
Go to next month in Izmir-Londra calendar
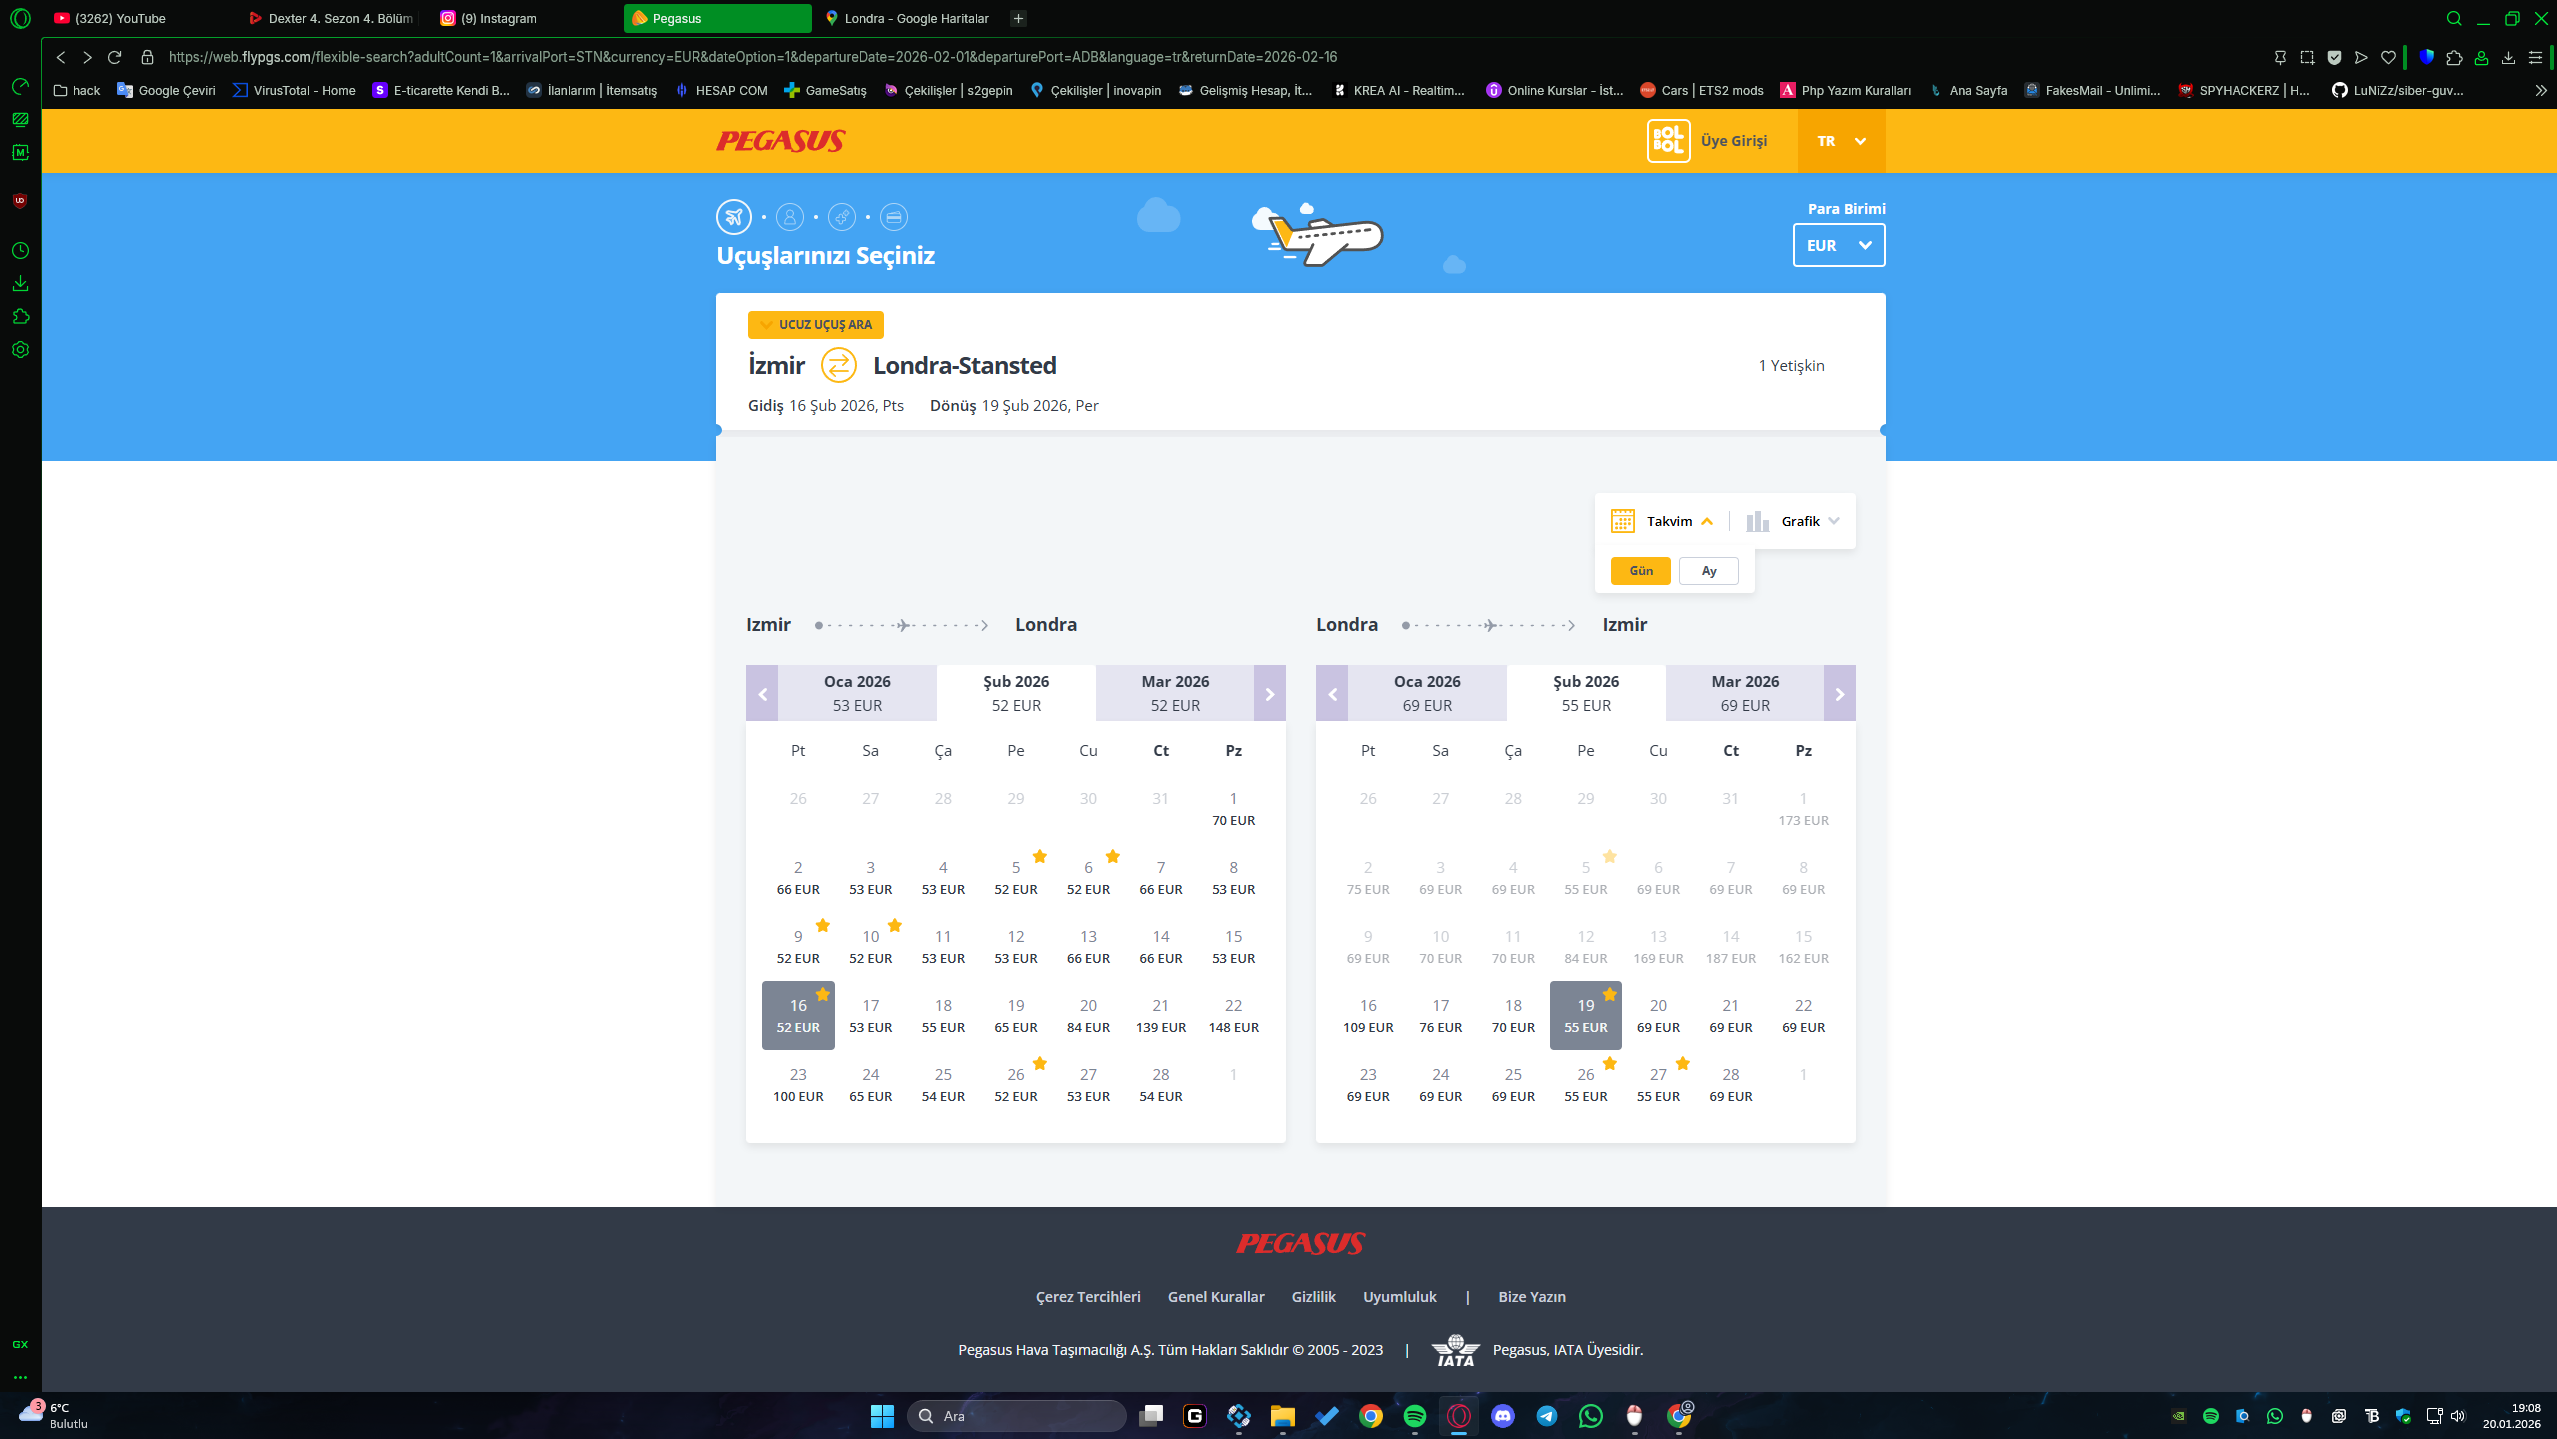[1270, 694]
